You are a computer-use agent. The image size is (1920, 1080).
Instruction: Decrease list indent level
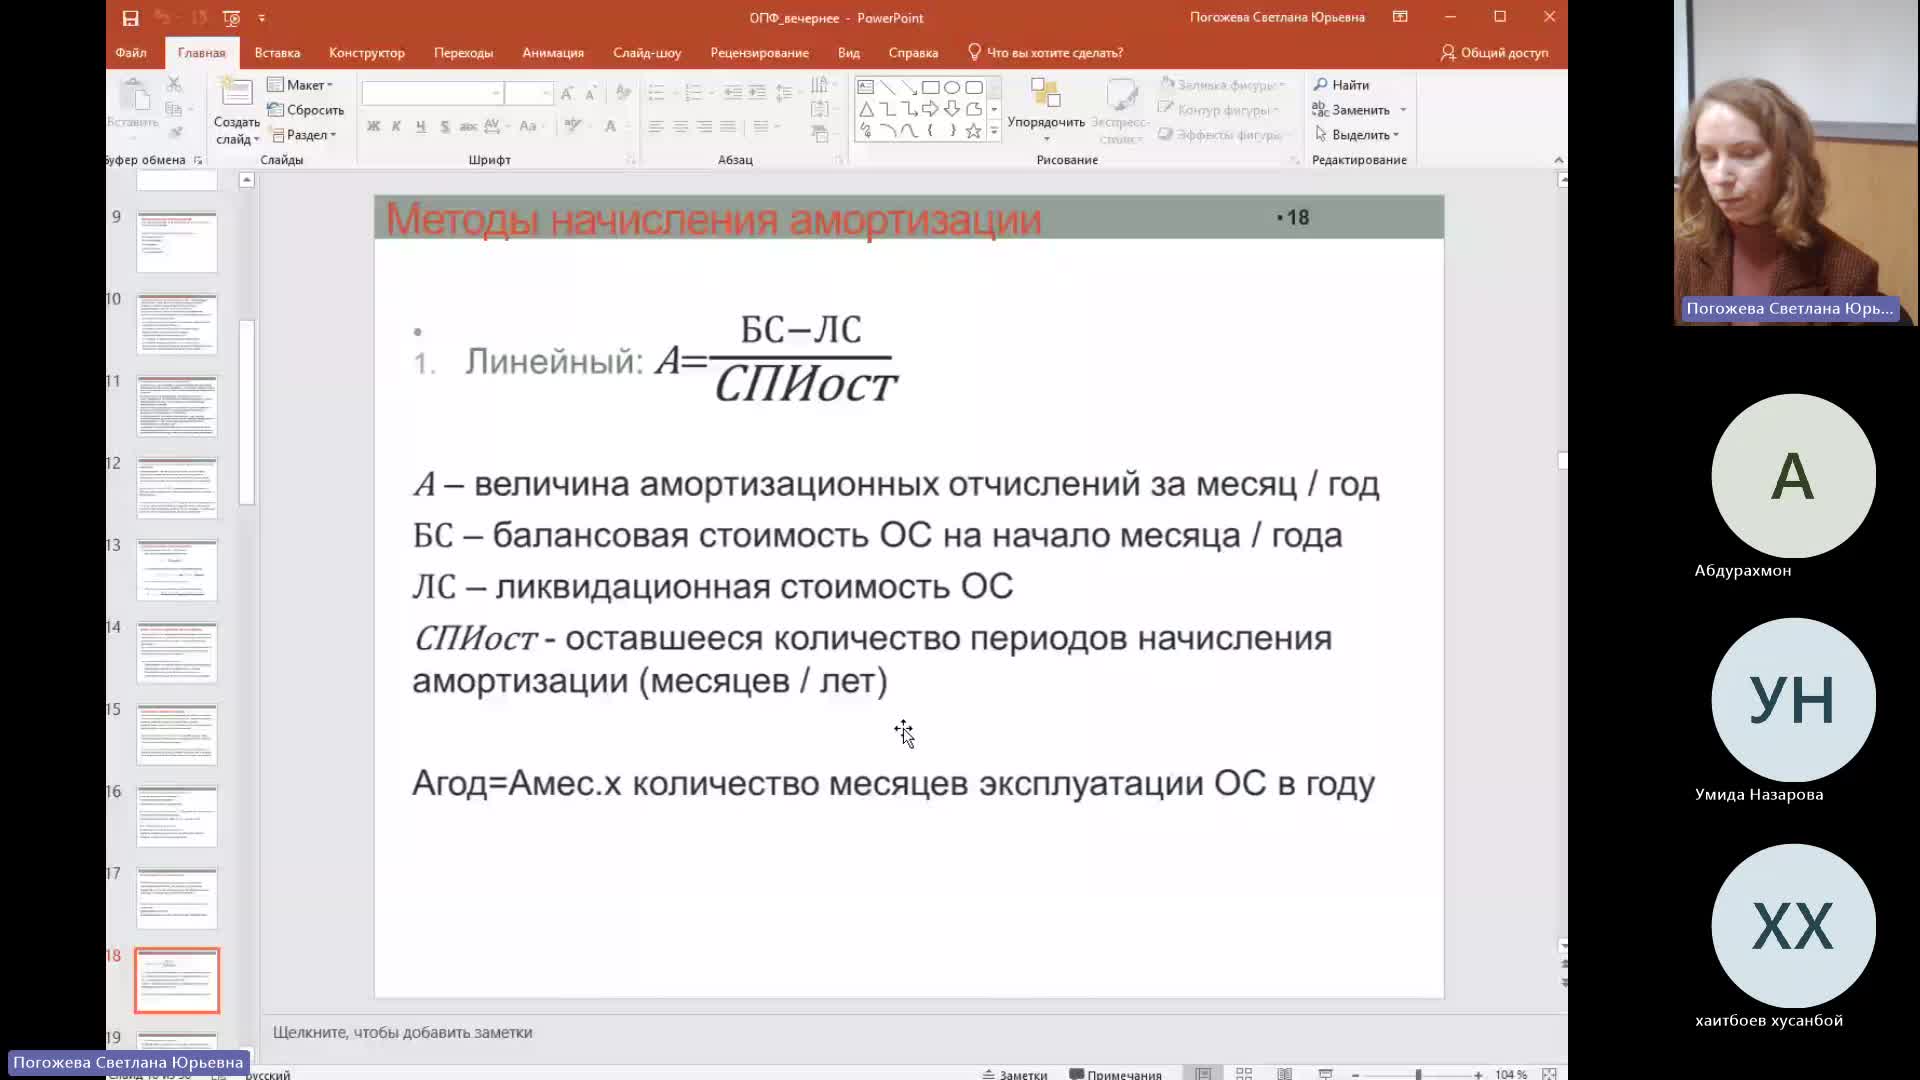pyautogui.click(x=733, y=92)
